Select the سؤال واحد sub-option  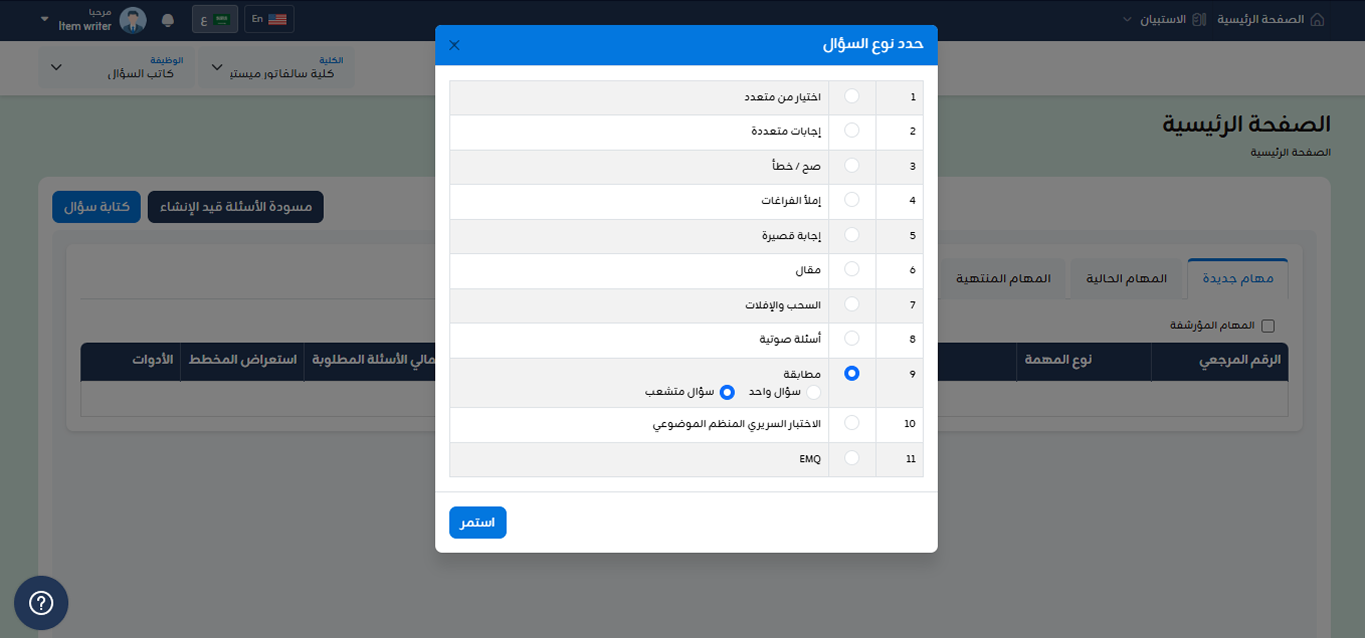click(814, 392)
